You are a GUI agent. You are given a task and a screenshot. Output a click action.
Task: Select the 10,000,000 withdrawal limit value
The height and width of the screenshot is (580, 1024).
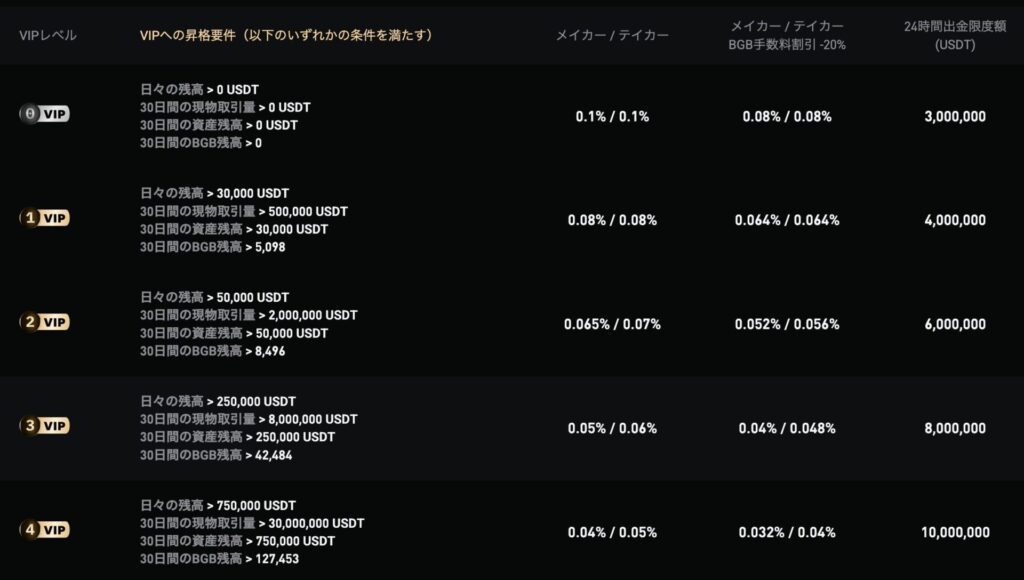pos(955,532)
